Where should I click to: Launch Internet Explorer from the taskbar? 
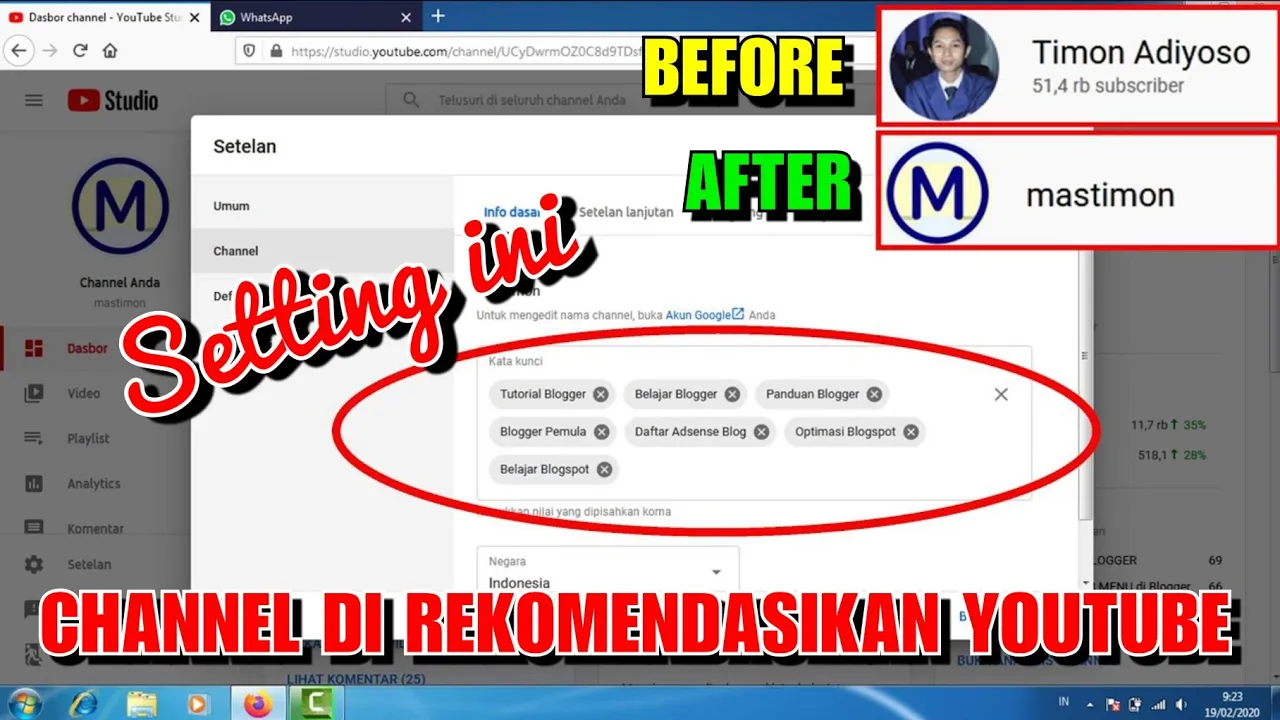tap(84, 704)
